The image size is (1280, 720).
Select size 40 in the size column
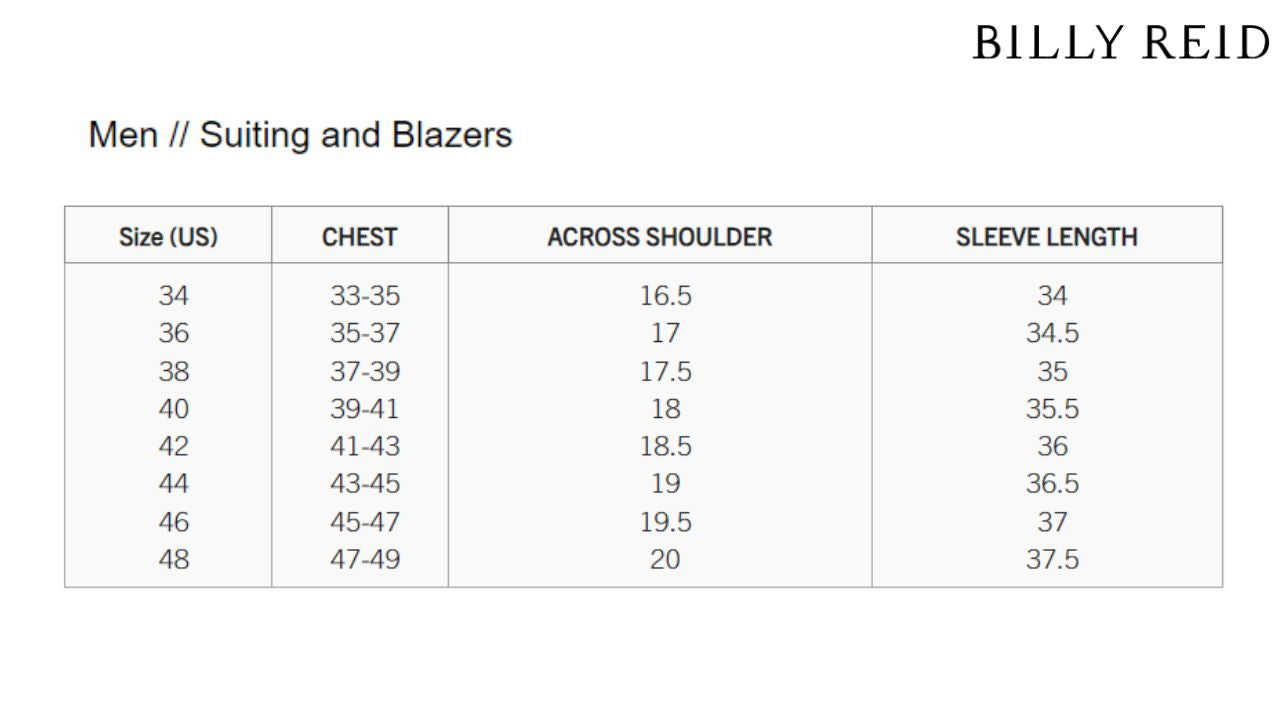173,409
